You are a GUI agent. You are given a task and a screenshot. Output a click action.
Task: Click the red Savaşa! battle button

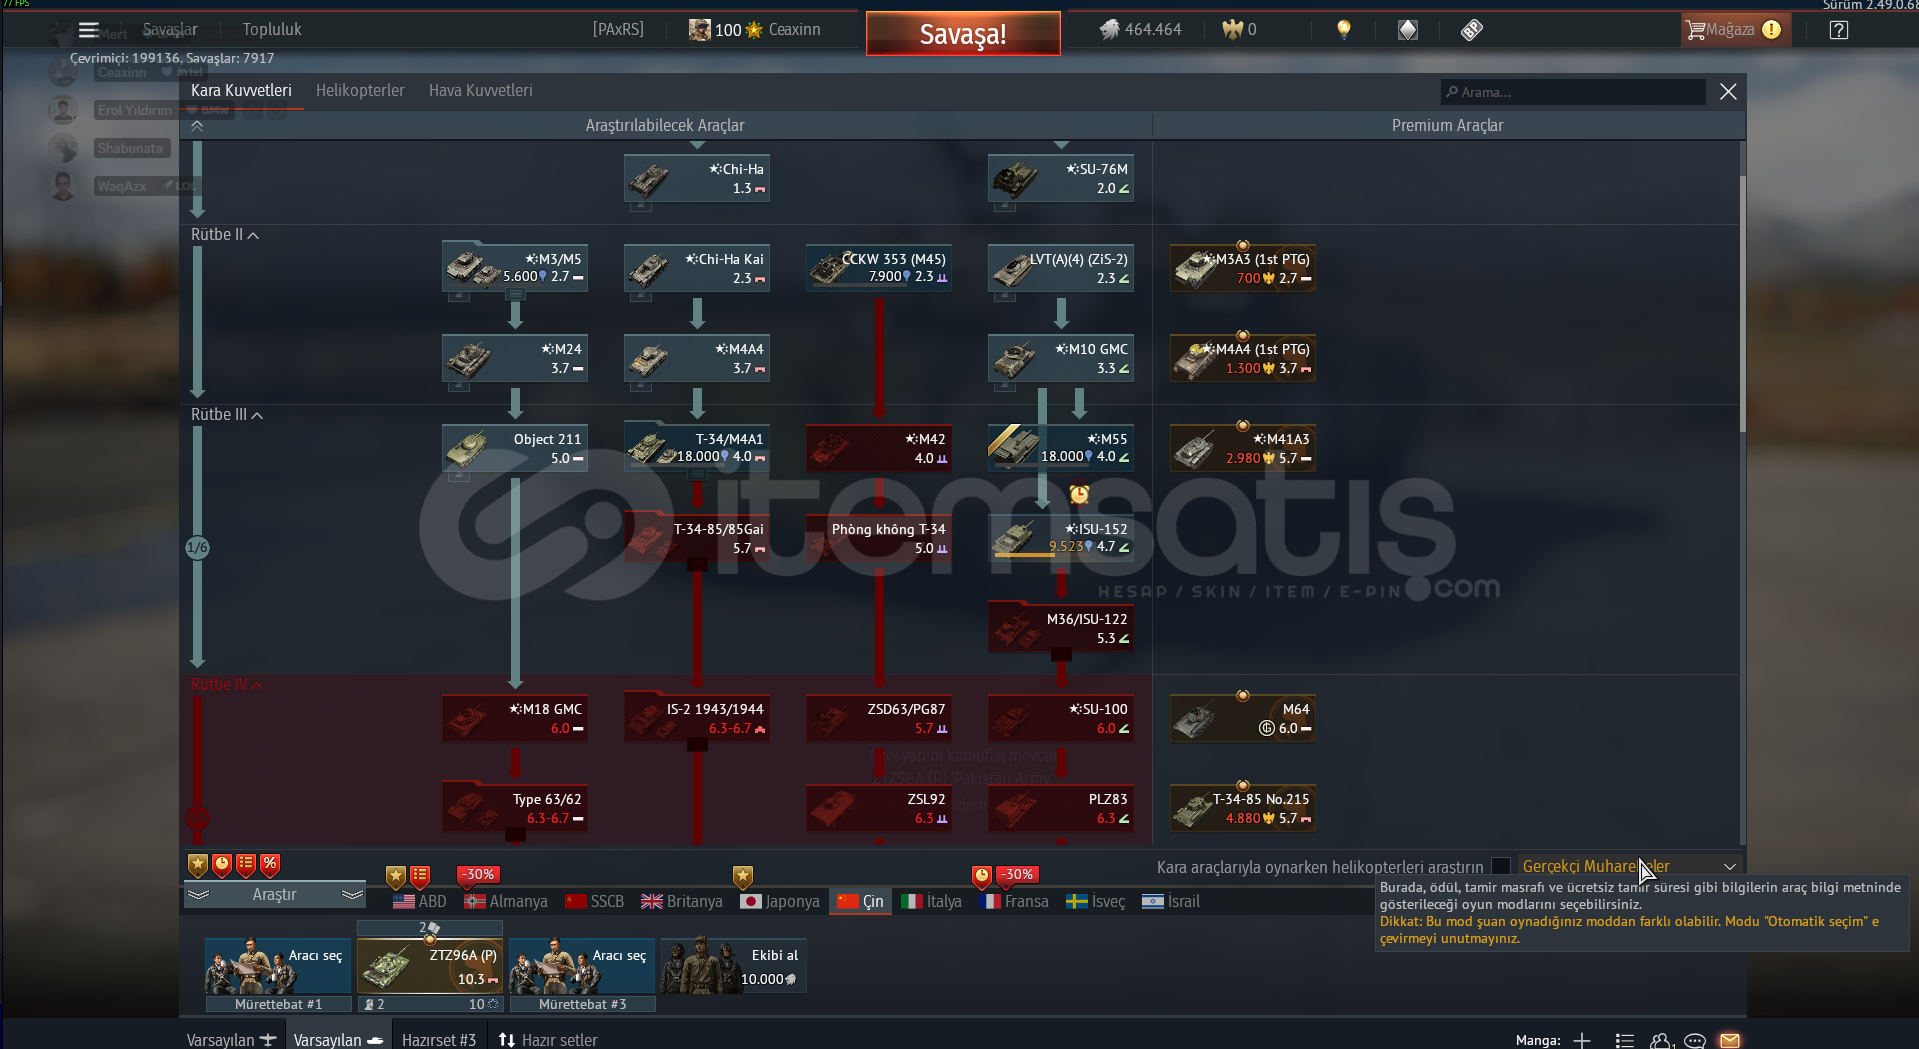963,34
